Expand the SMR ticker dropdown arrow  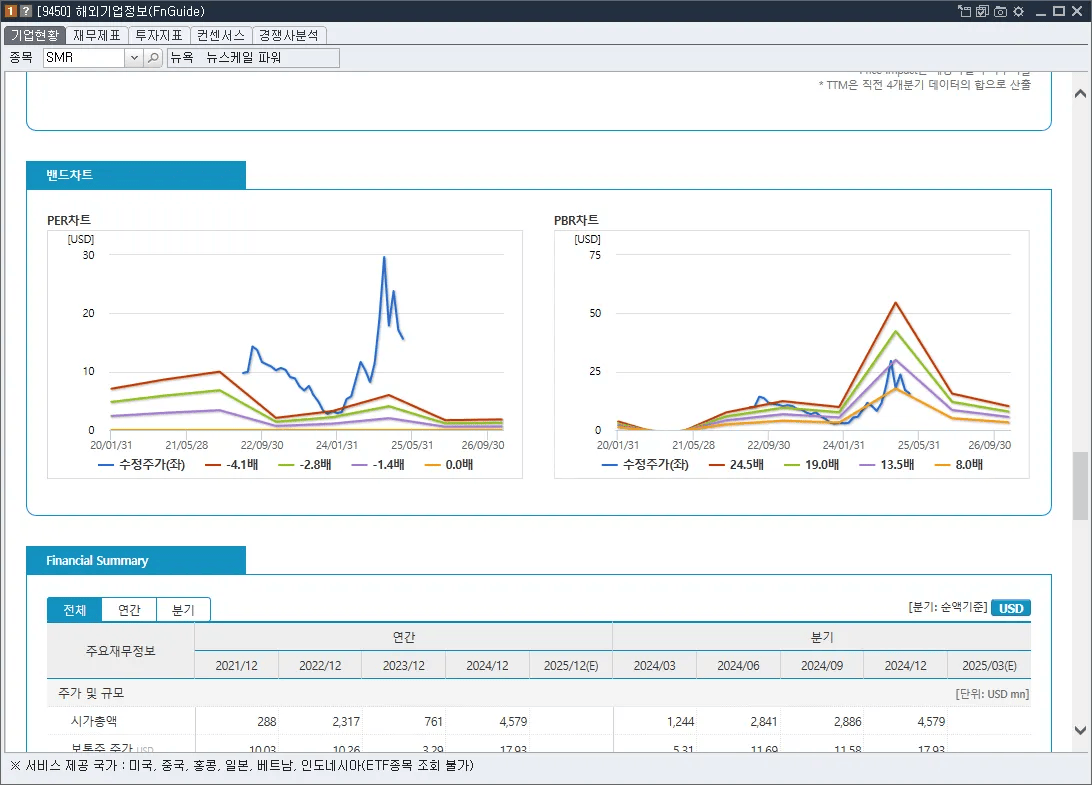[134, 58]
